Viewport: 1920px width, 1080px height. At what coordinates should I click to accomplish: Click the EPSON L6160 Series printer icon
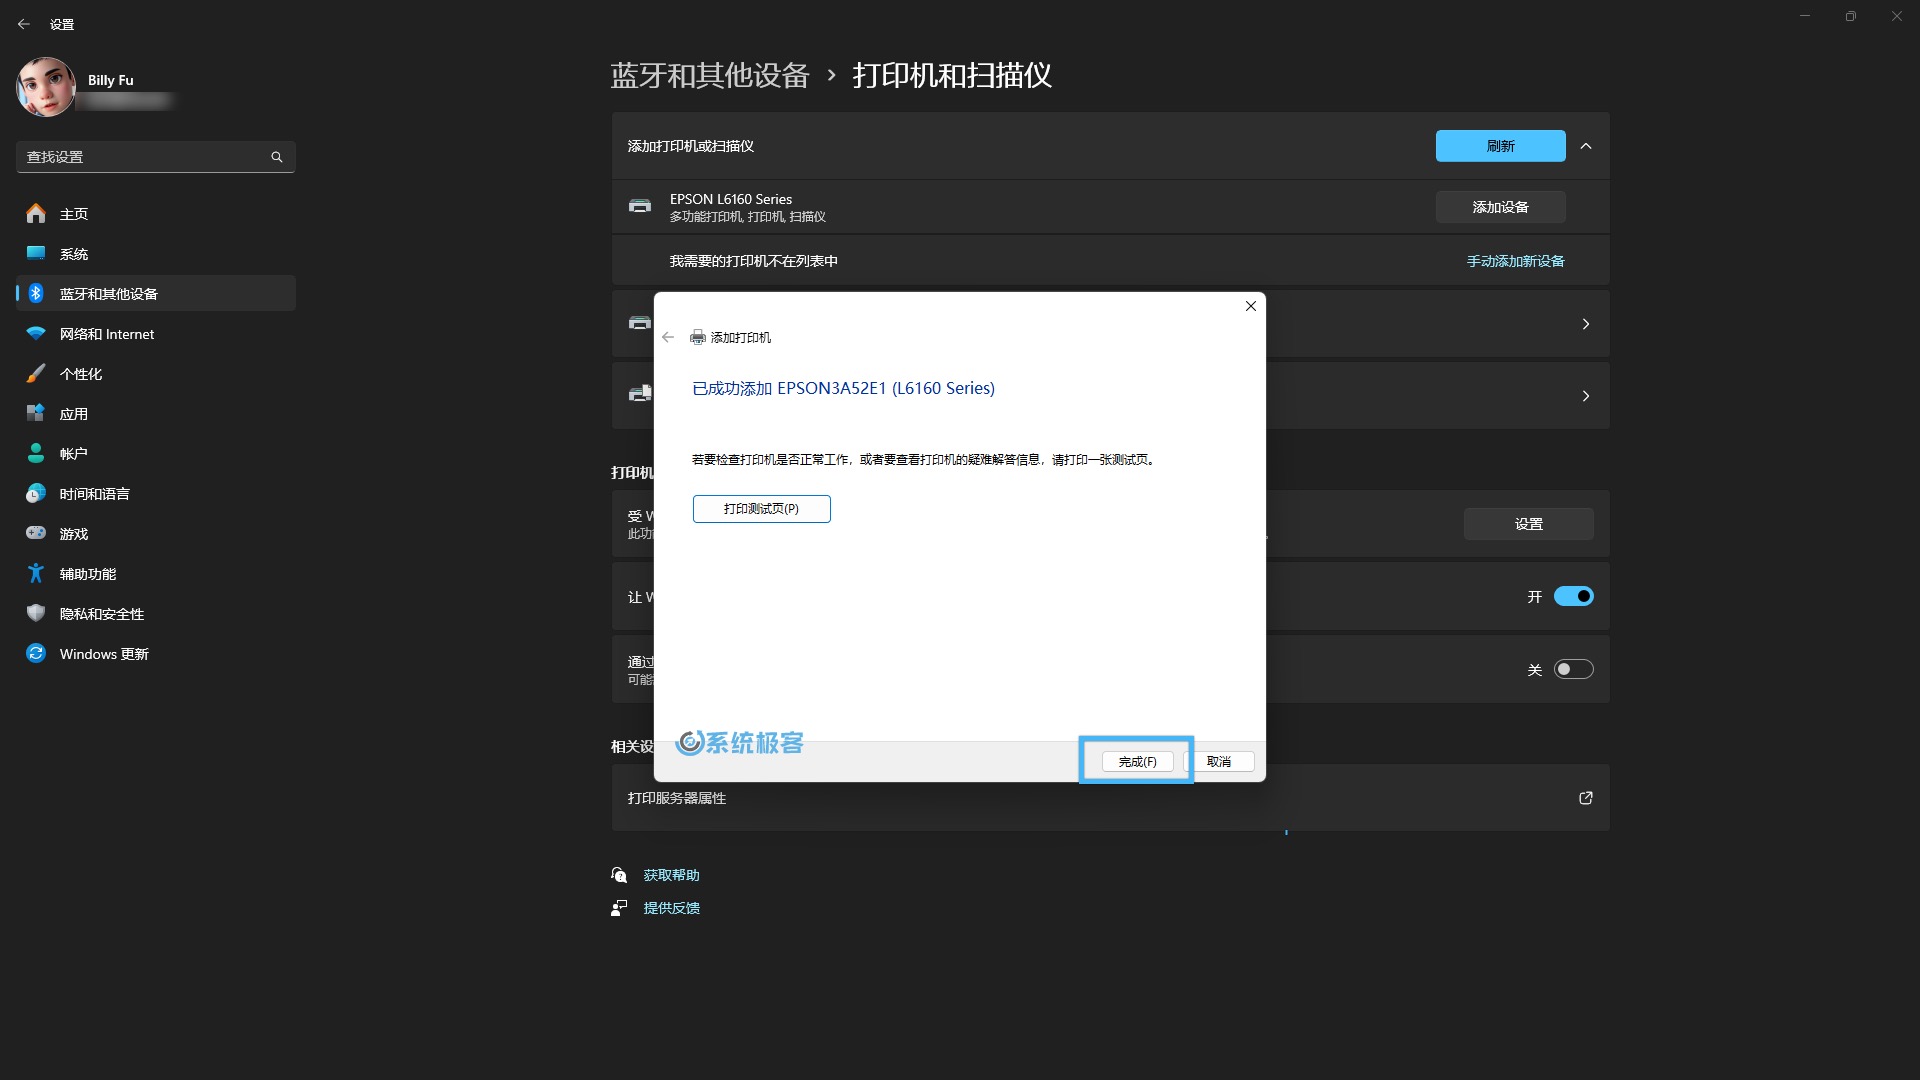tap(640, 206)
